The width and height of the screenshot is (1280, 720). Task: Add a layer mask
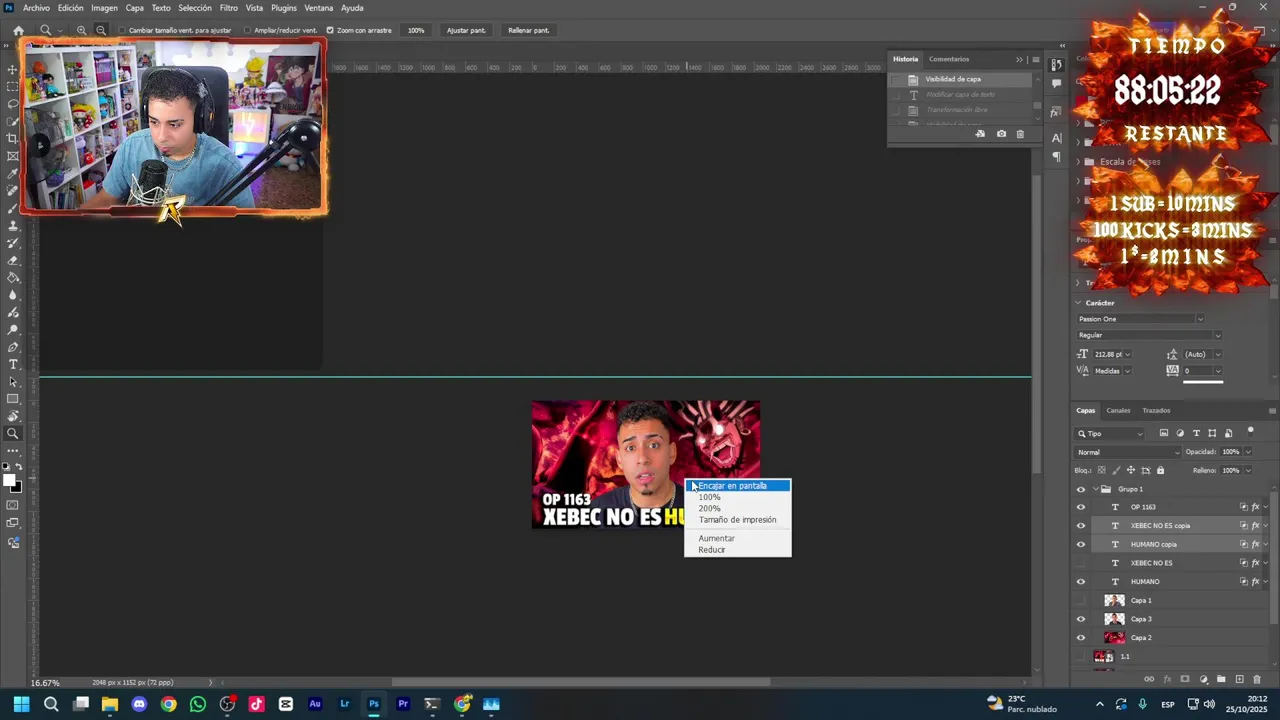[1185, 679]
